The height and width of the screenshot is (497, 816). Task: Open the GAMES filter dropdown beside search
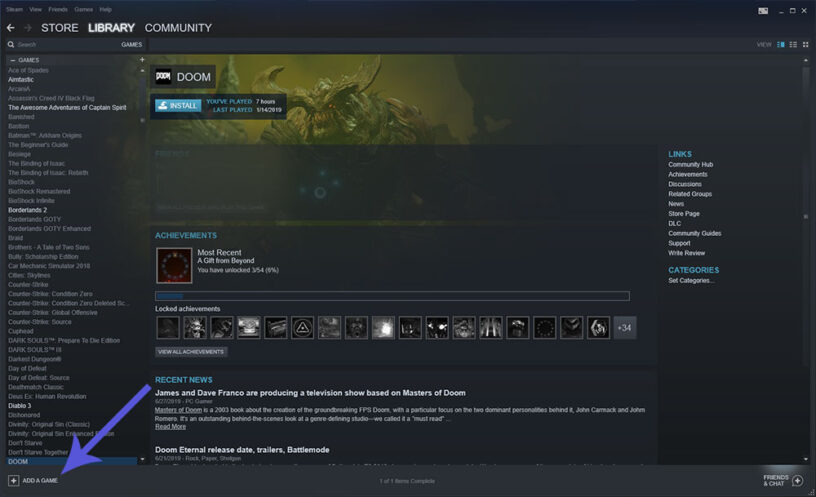(x=131, y=45)
